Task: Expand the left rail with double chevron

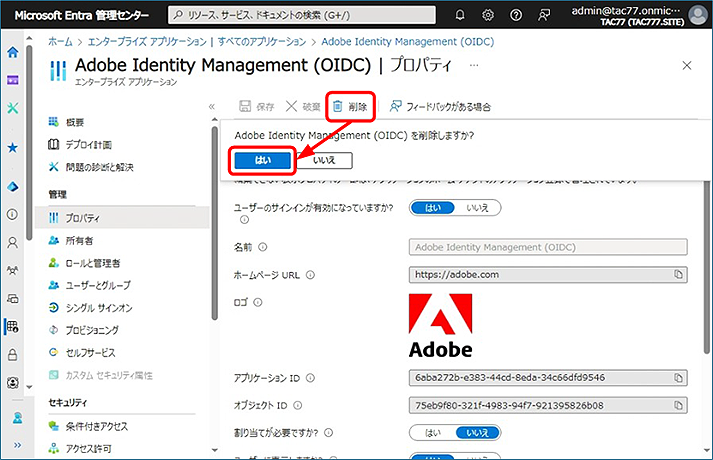Action: (17, 445)
